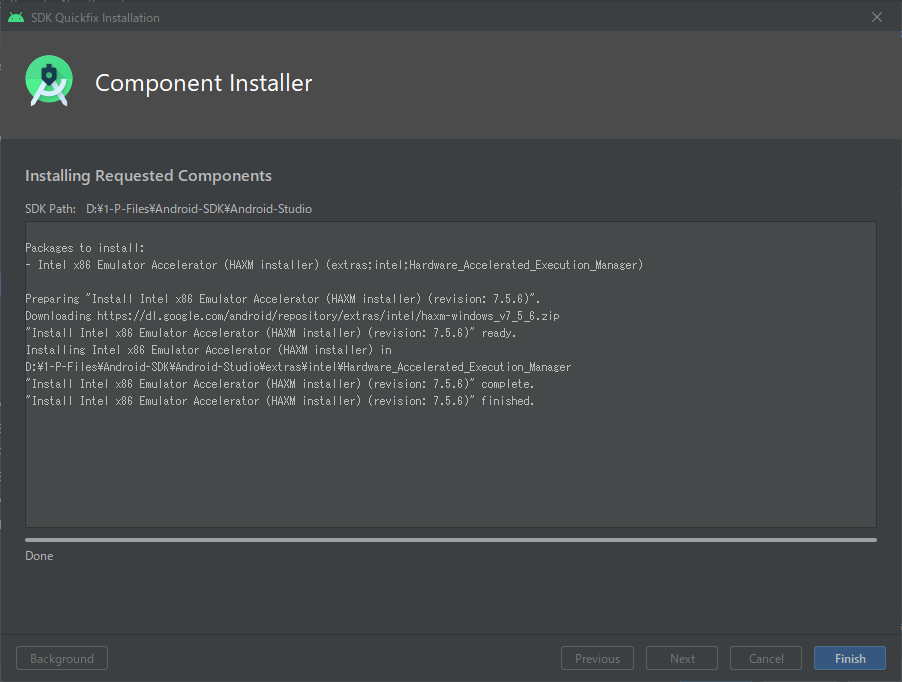
Task: Click the Finish button
Action: point(849,658)
